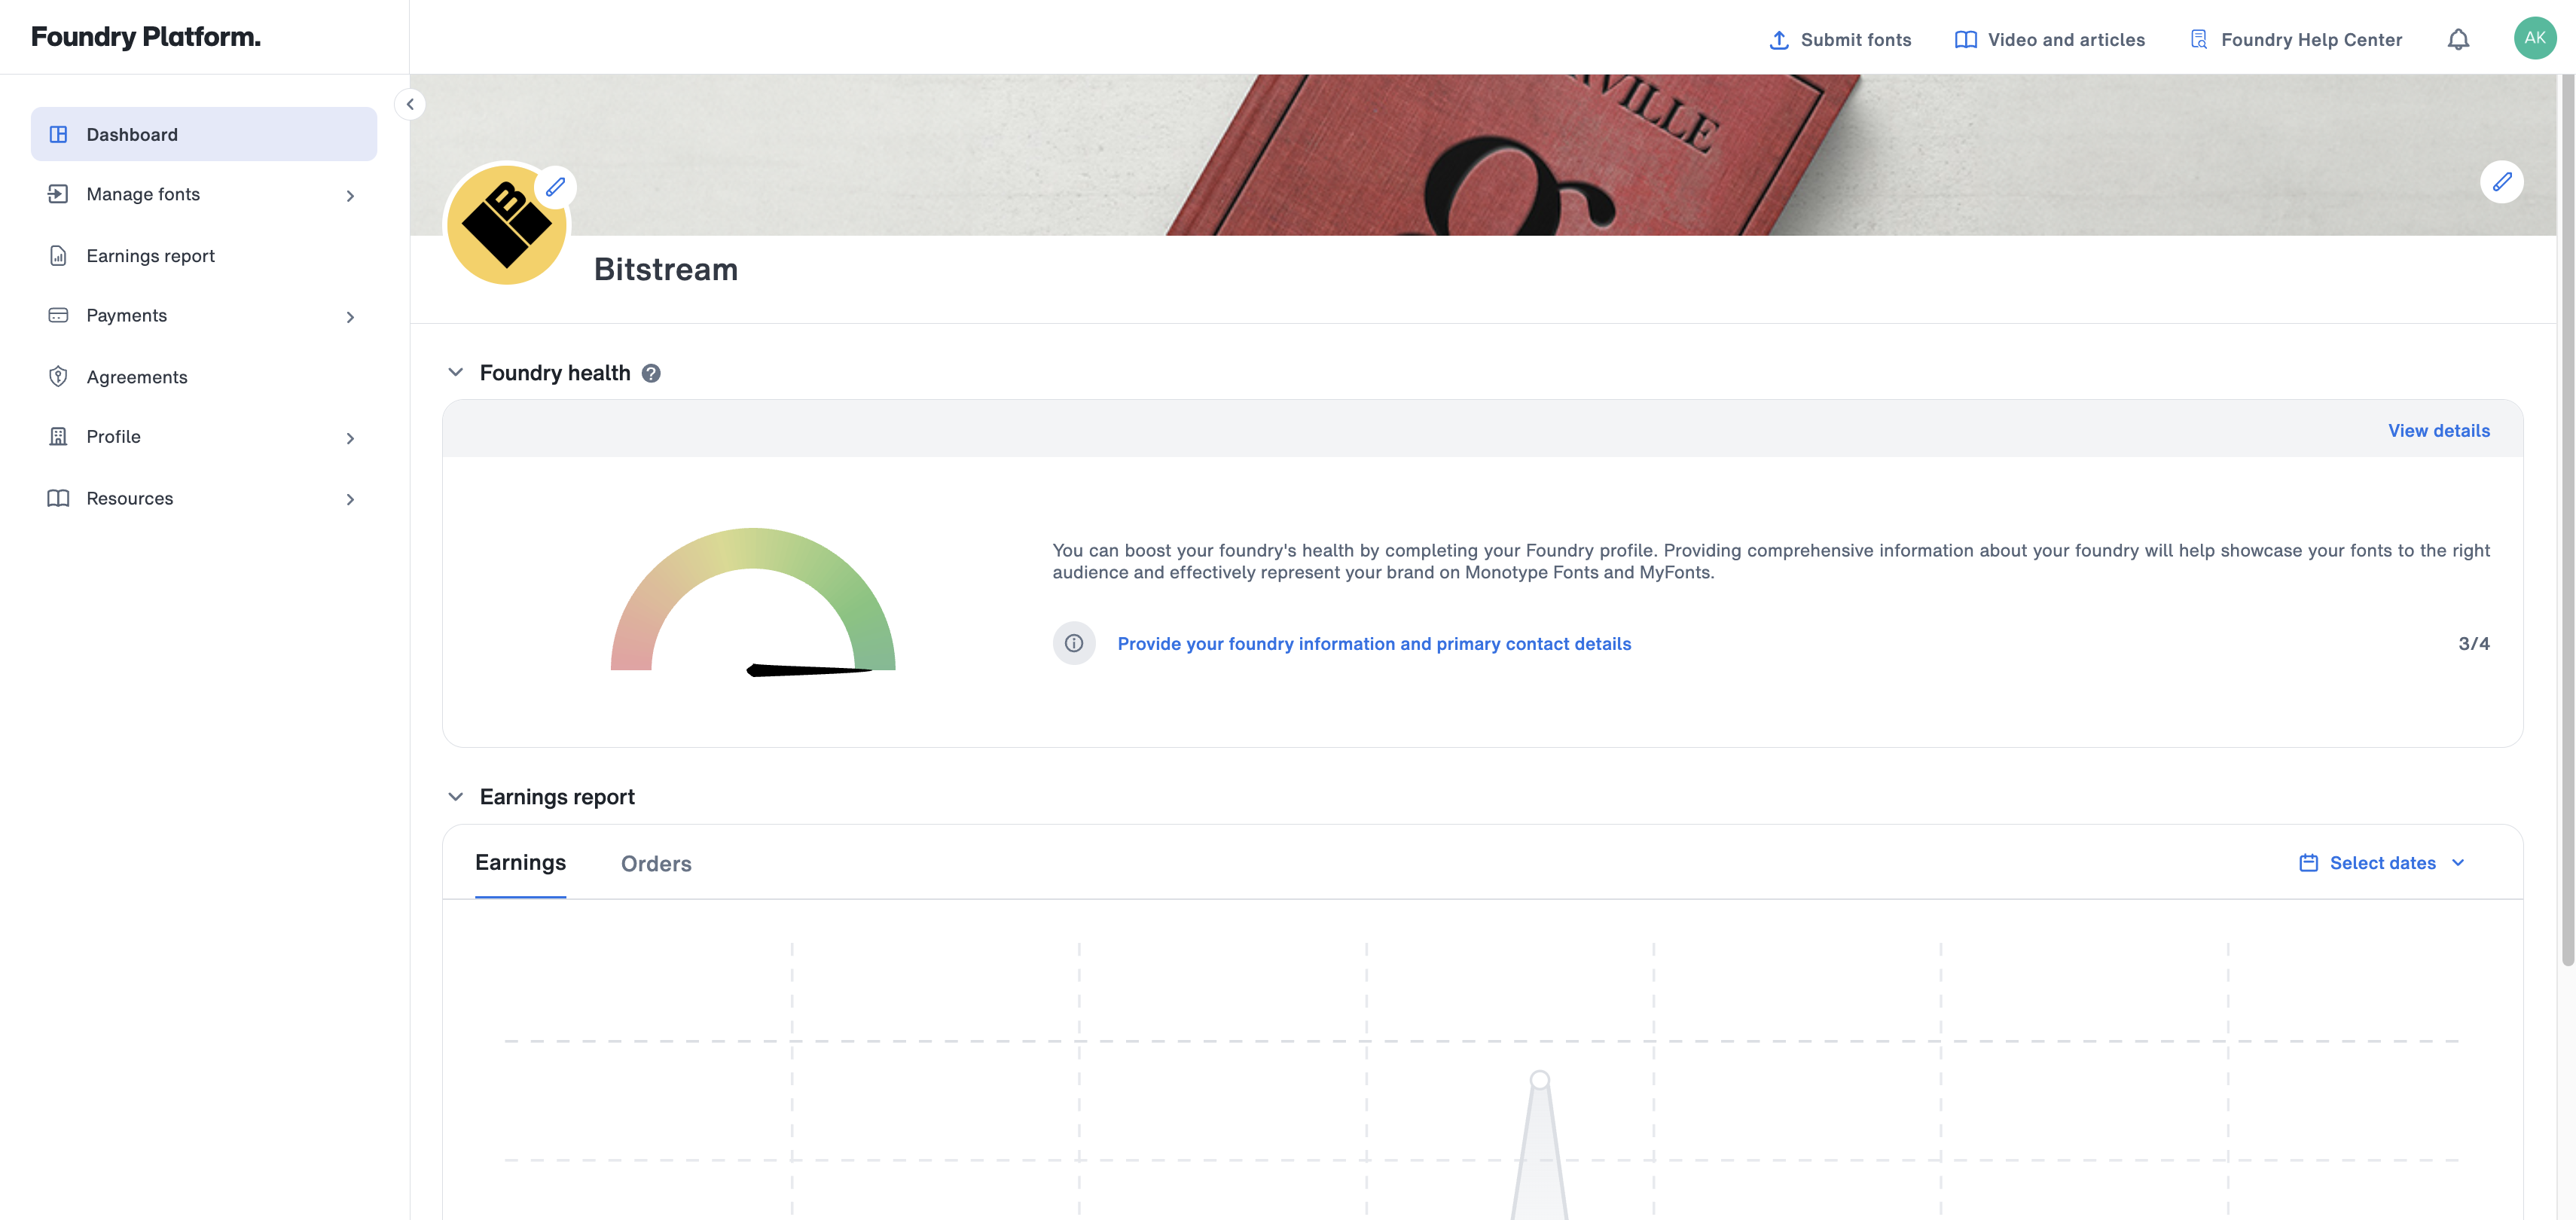Screen dimensions: 2576x1220
Task: Open Agreements in the sidebar
Action: pyautogui.click(x=204, y=377)
